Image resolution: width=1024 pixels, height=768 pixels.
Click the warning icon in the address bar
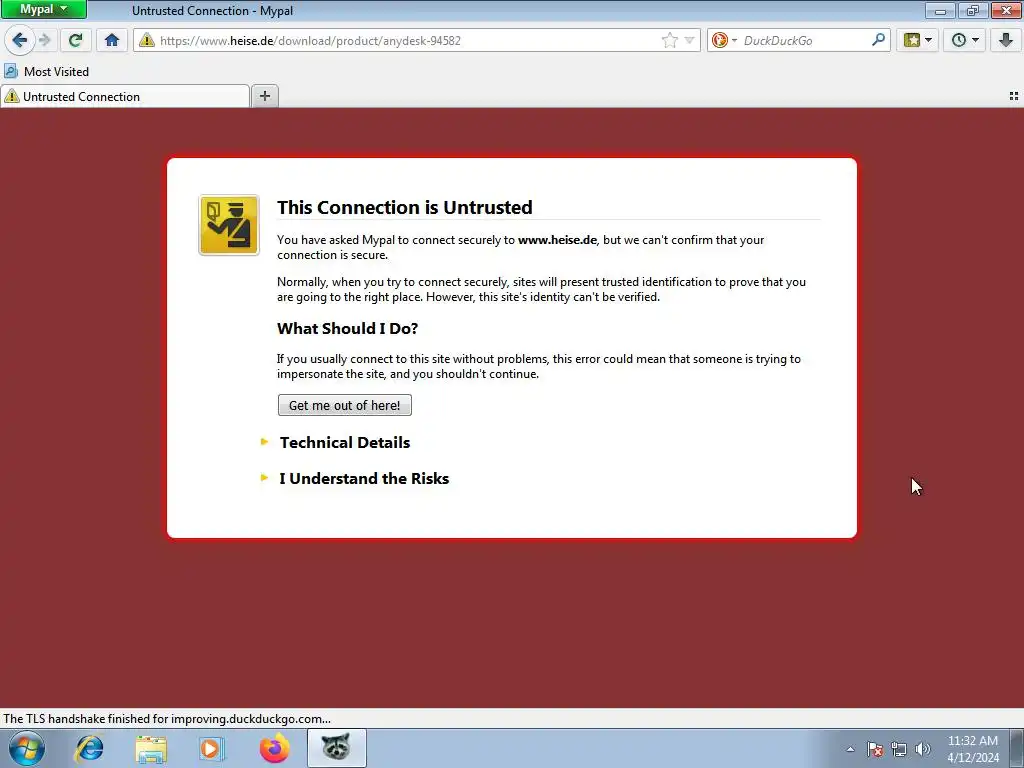147,40
